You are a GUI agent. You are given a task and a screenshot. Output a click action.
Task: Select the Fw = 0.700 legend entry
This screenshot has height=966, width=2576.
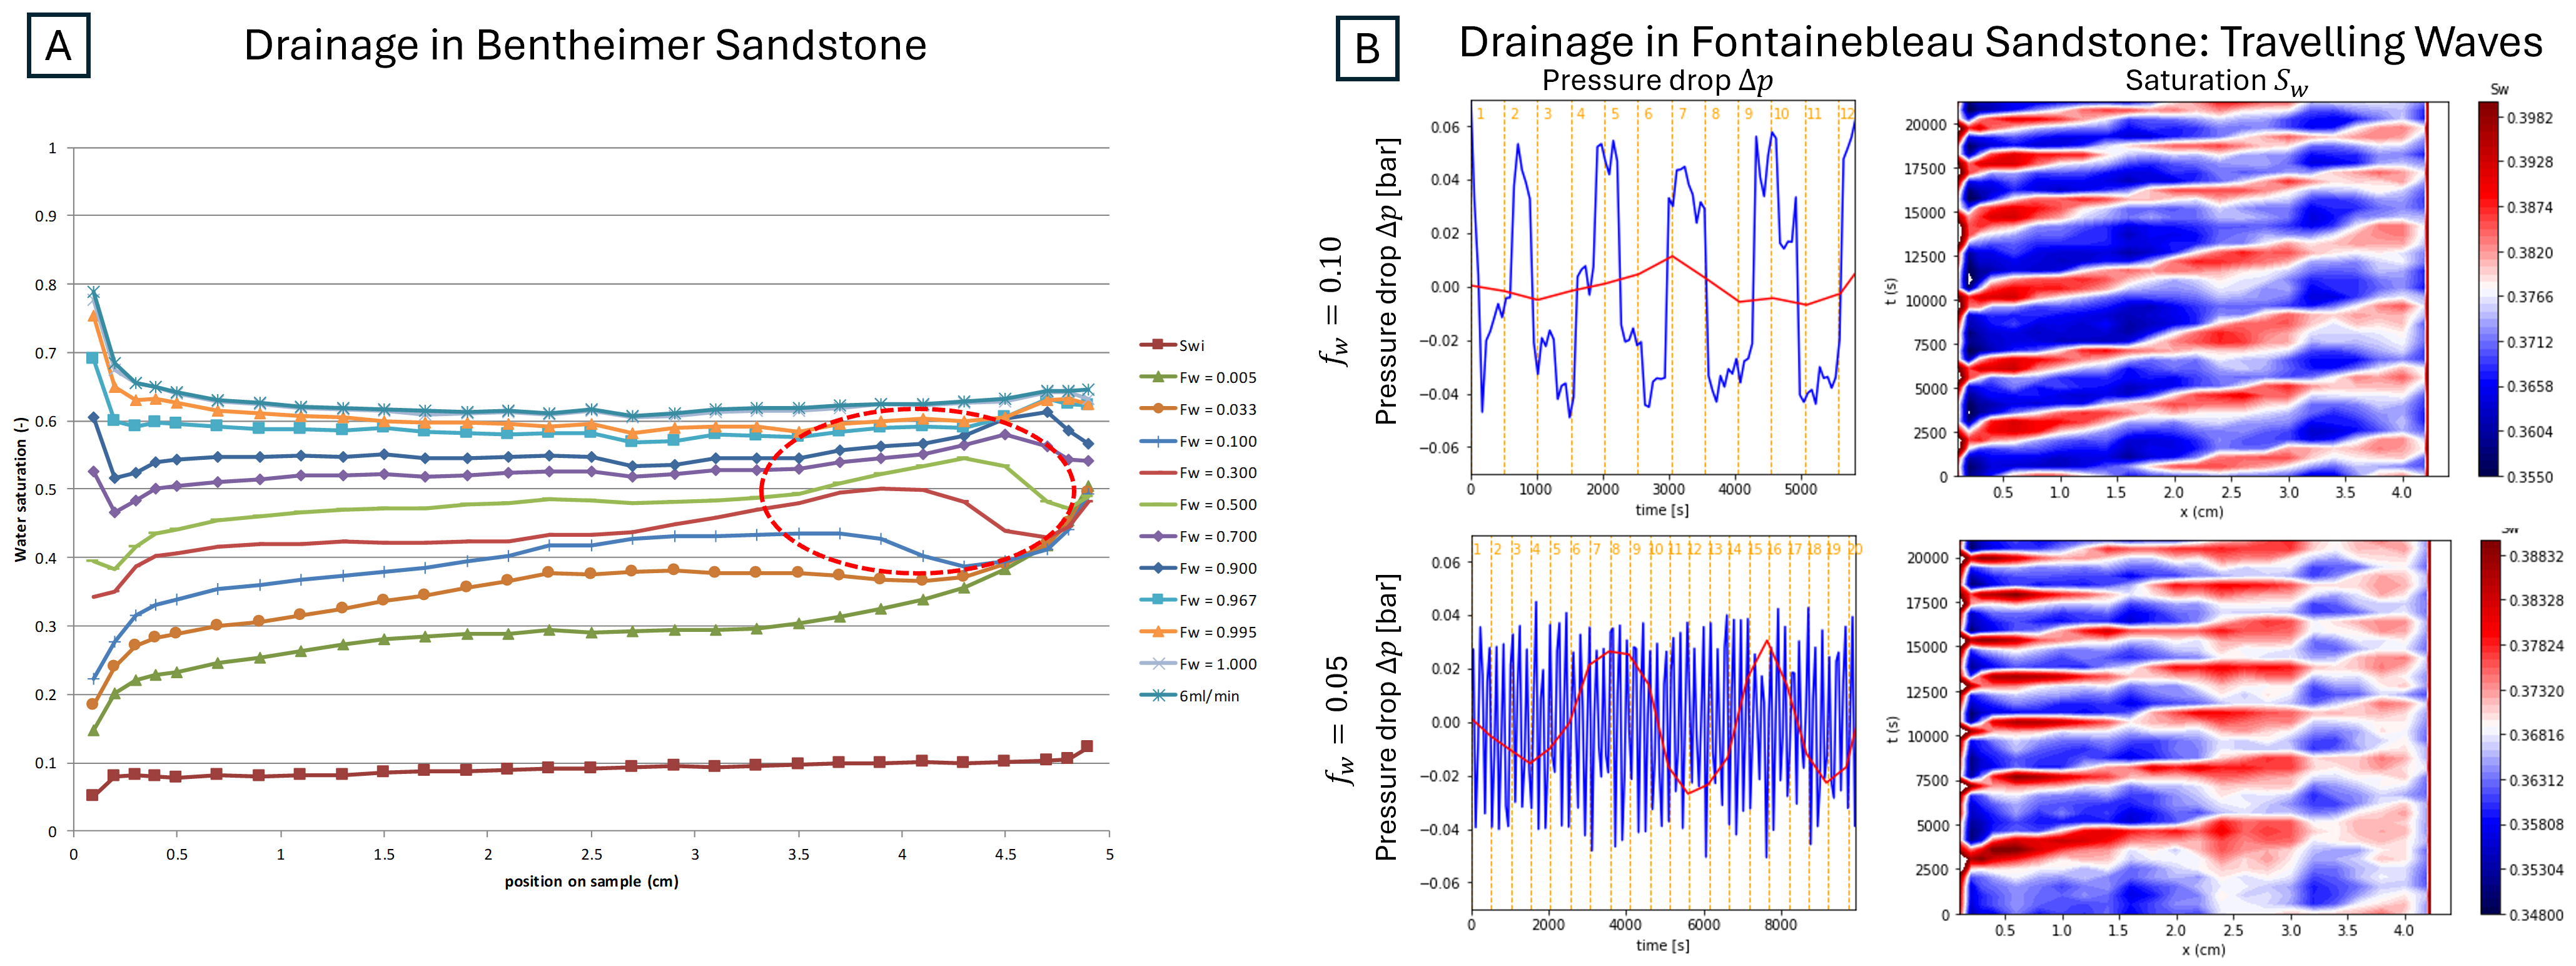(1216, 536)
